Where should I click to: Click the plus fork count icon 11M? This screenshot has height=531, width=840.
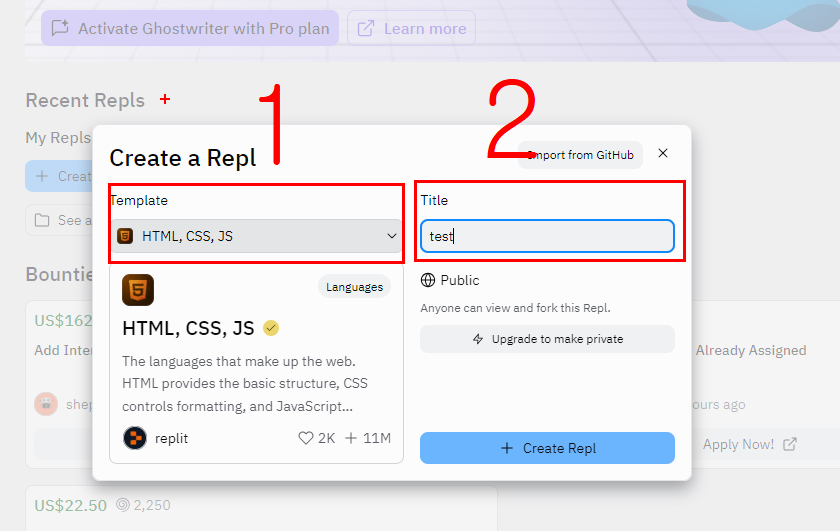351,438
